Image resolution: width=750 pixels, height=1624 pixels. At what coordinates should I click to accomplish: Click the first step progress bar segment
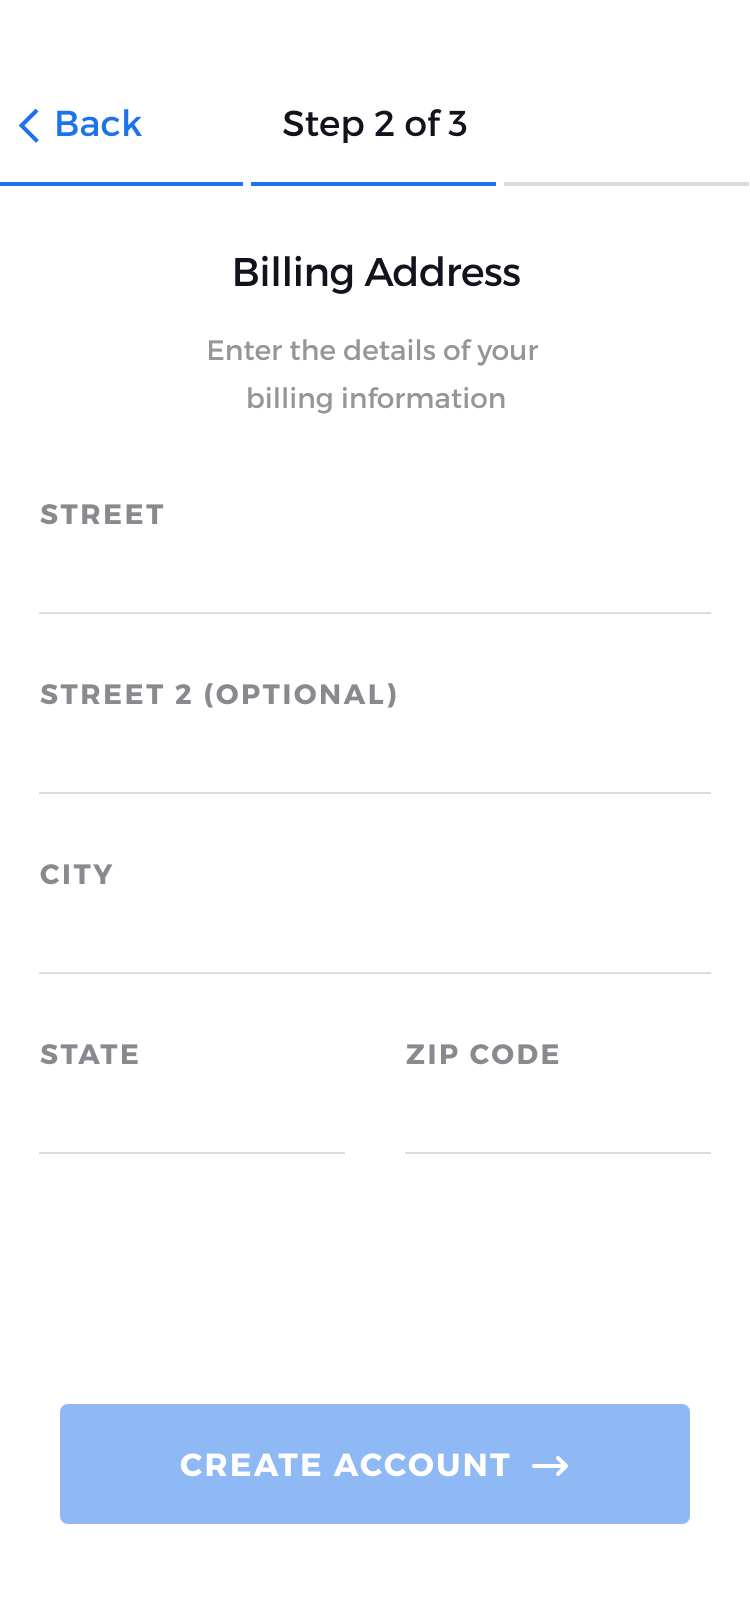pyautogui.click(x=122, y=184)
